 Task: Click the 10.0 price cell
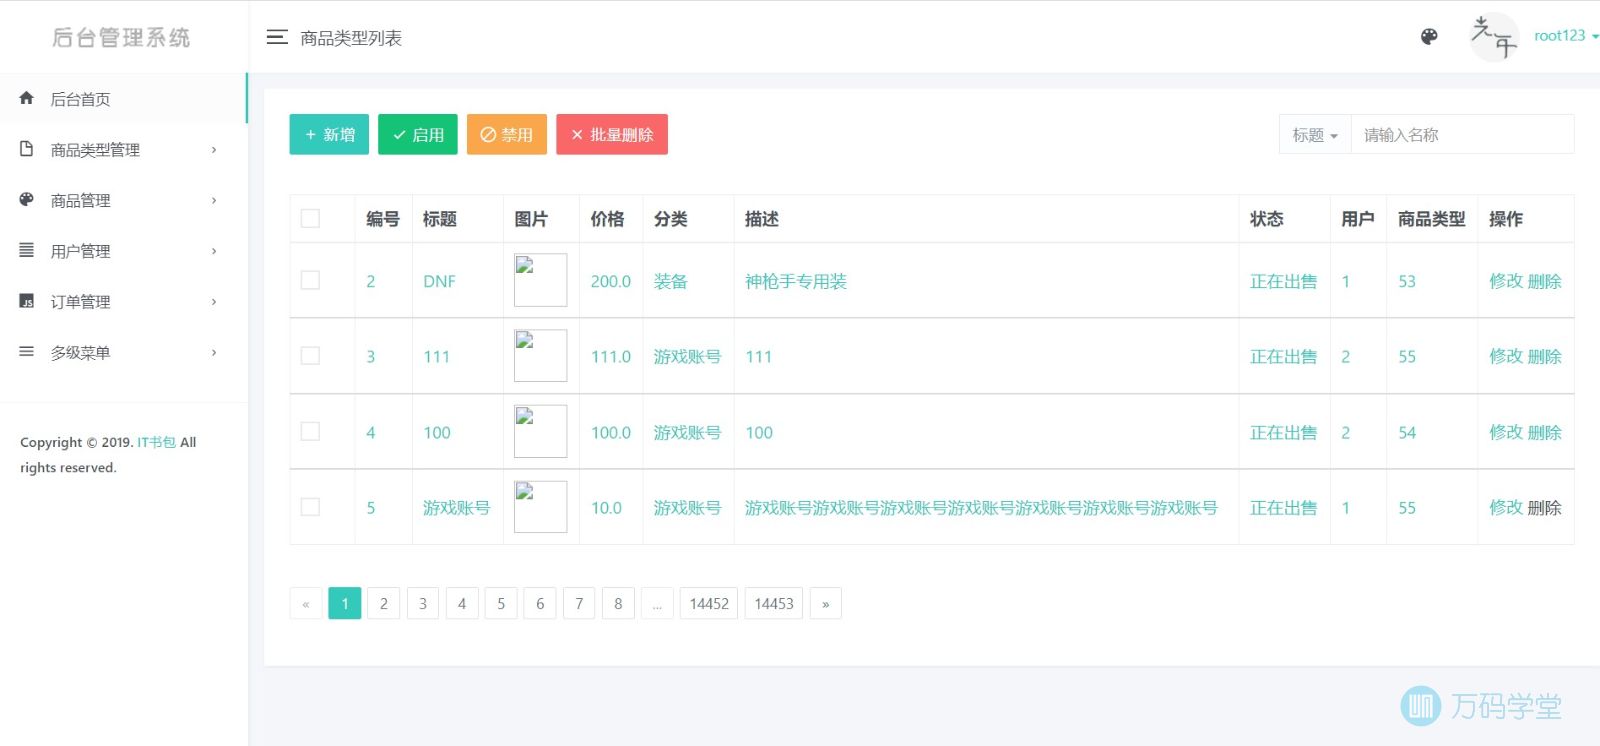(x=606, y=507)
